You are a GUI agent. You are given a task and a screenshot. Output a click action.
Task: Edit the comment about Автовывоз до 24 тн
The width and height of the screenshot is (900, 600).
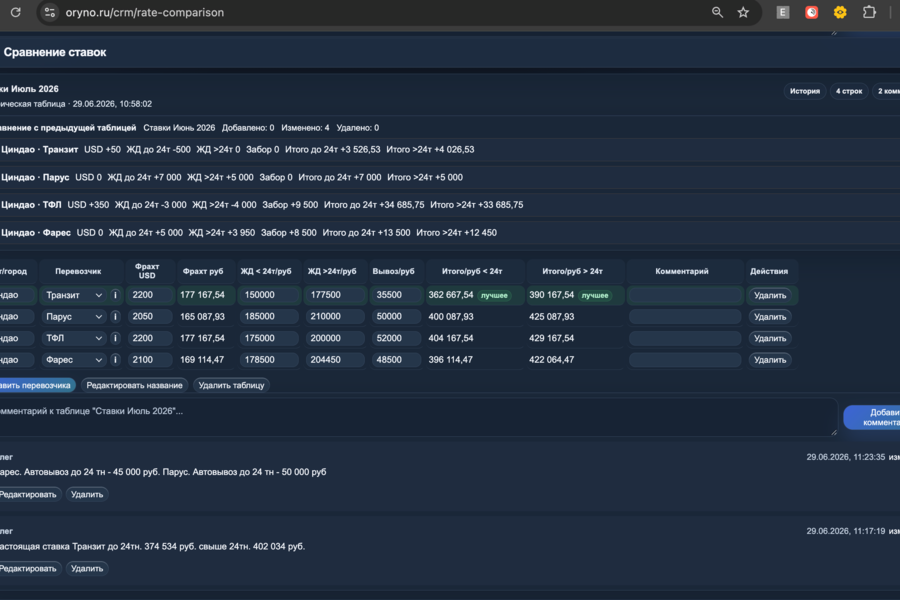28,494
